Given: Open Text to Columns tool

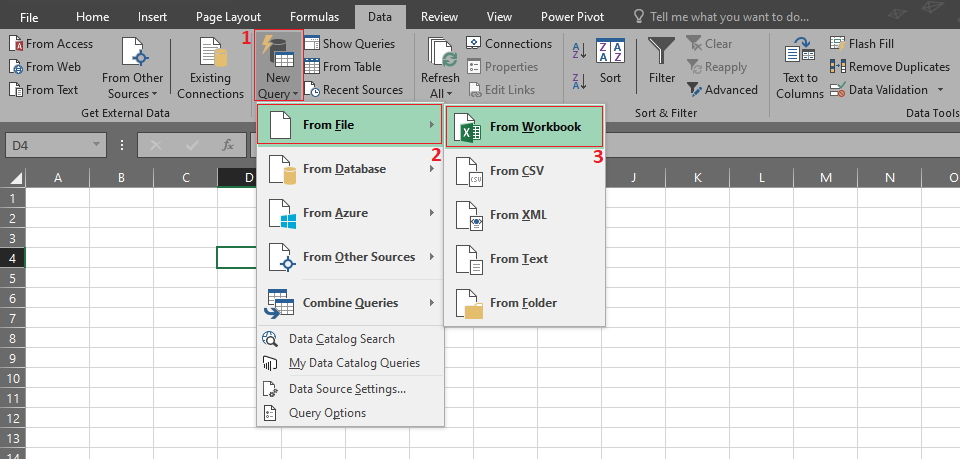Looking at the screenshot, I should 799,68.
